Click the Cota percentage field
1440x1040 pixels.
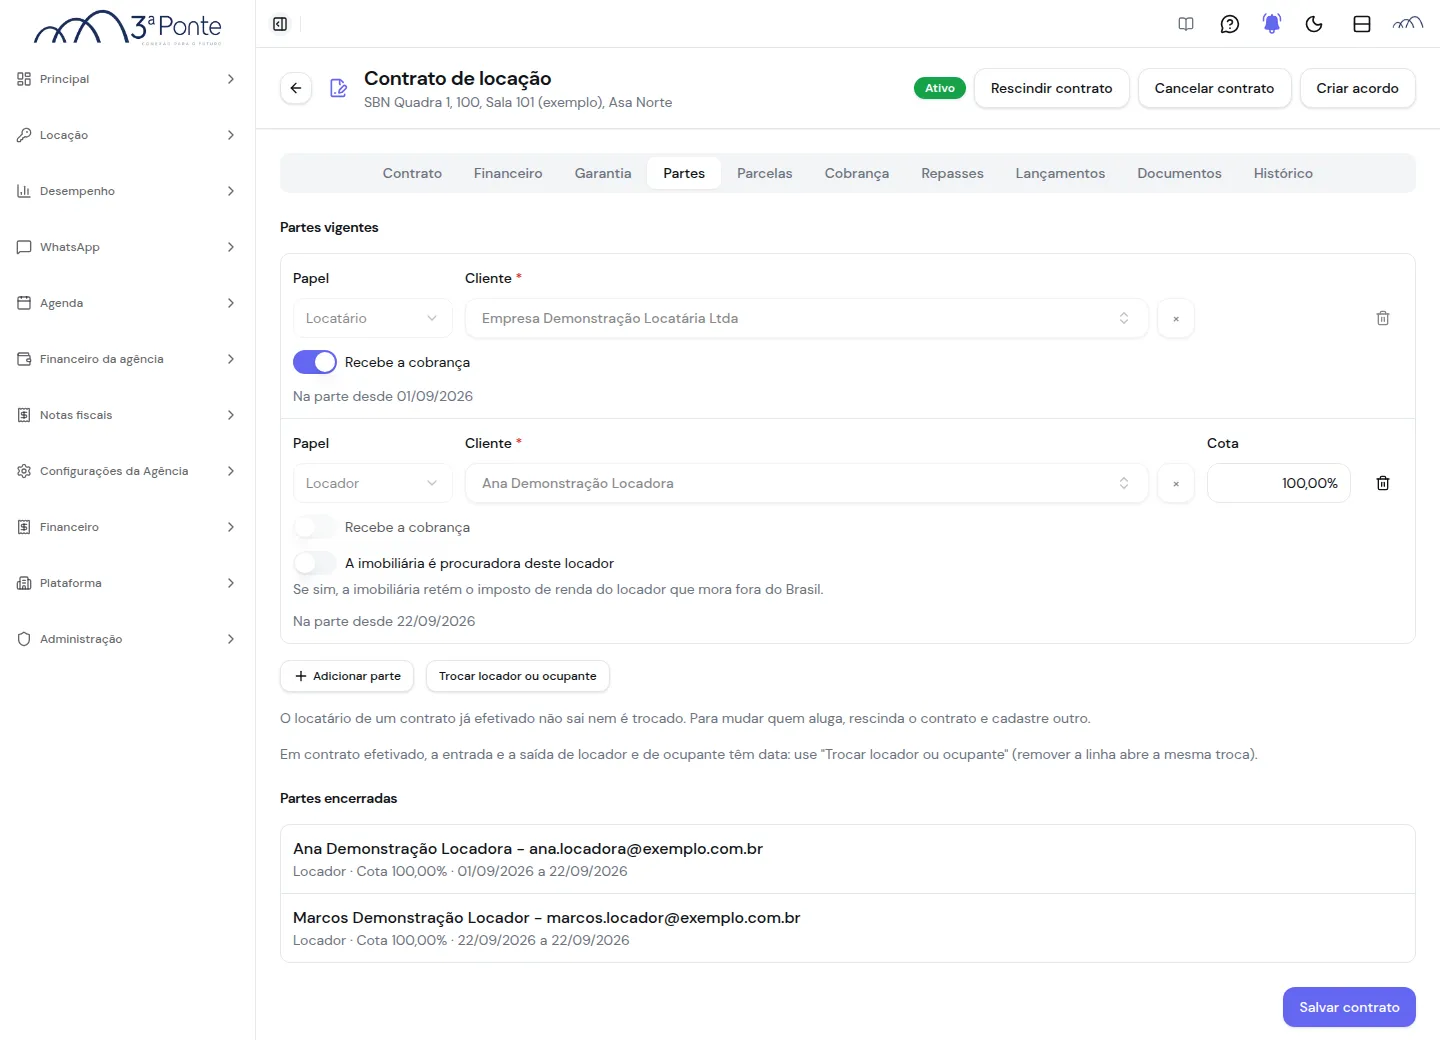(x=1279, y=483)
